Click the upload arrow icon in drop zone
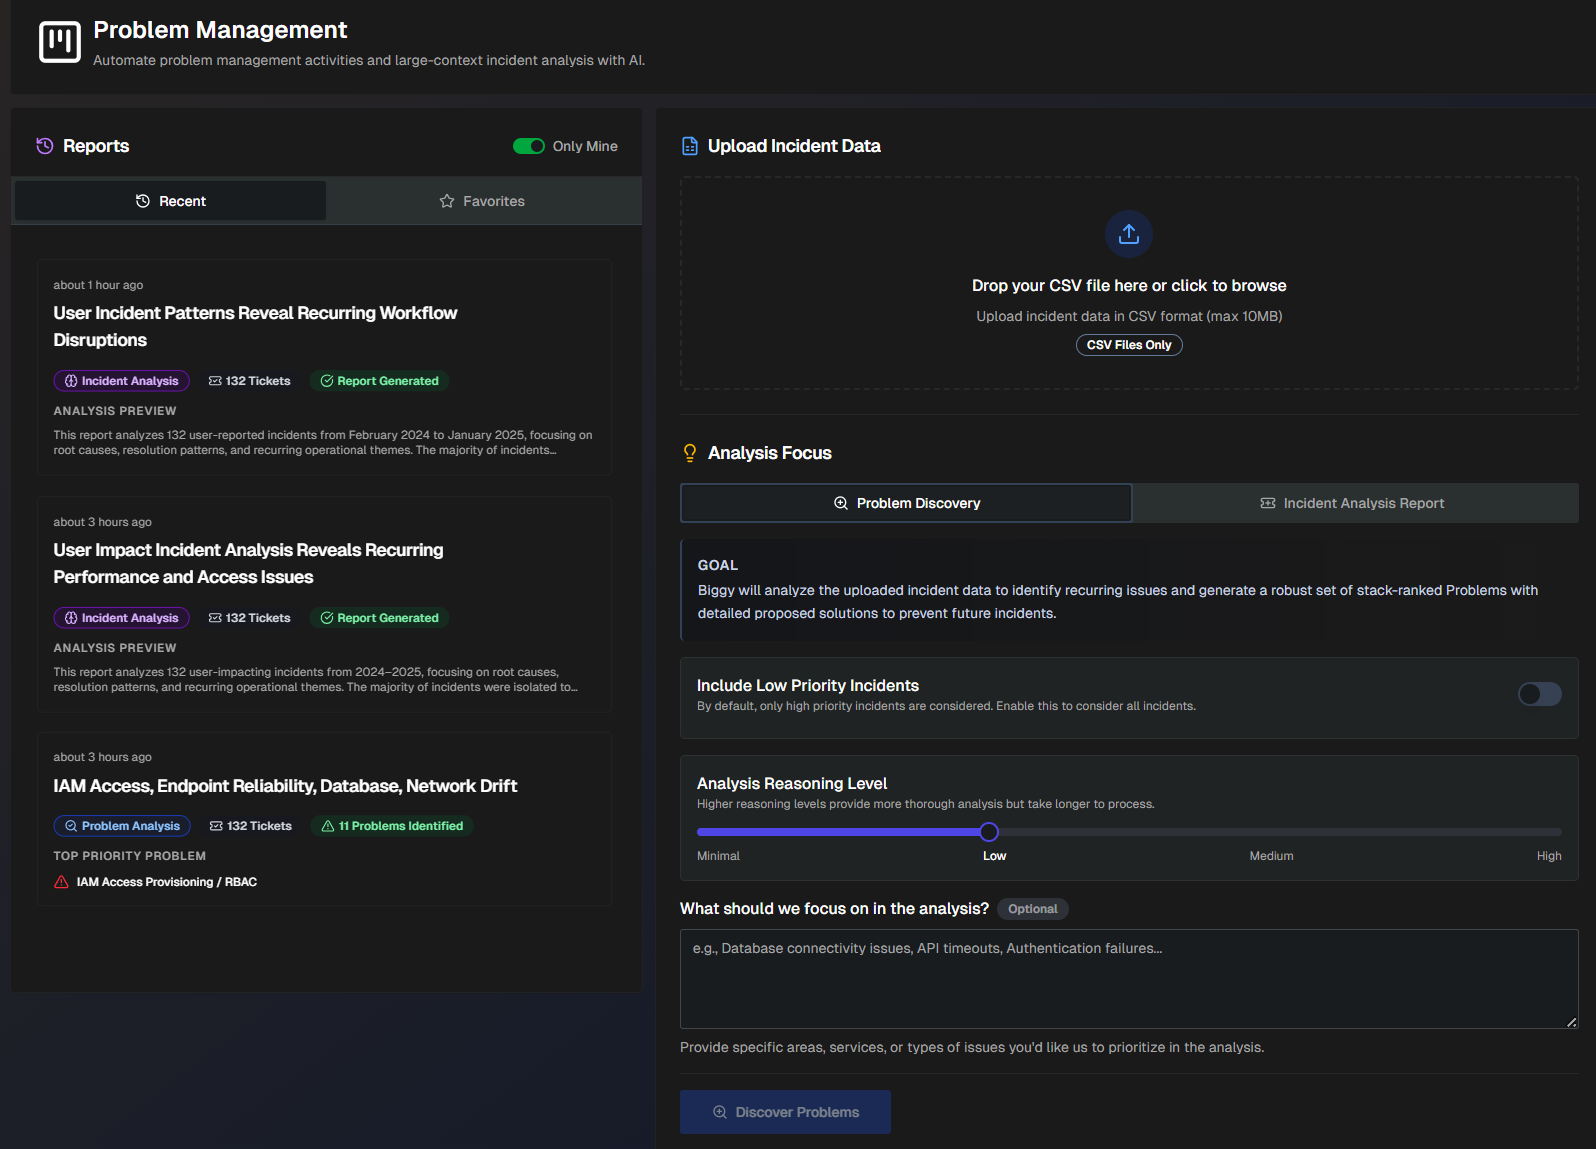 pyautogui.click(x=1128, y=234)
